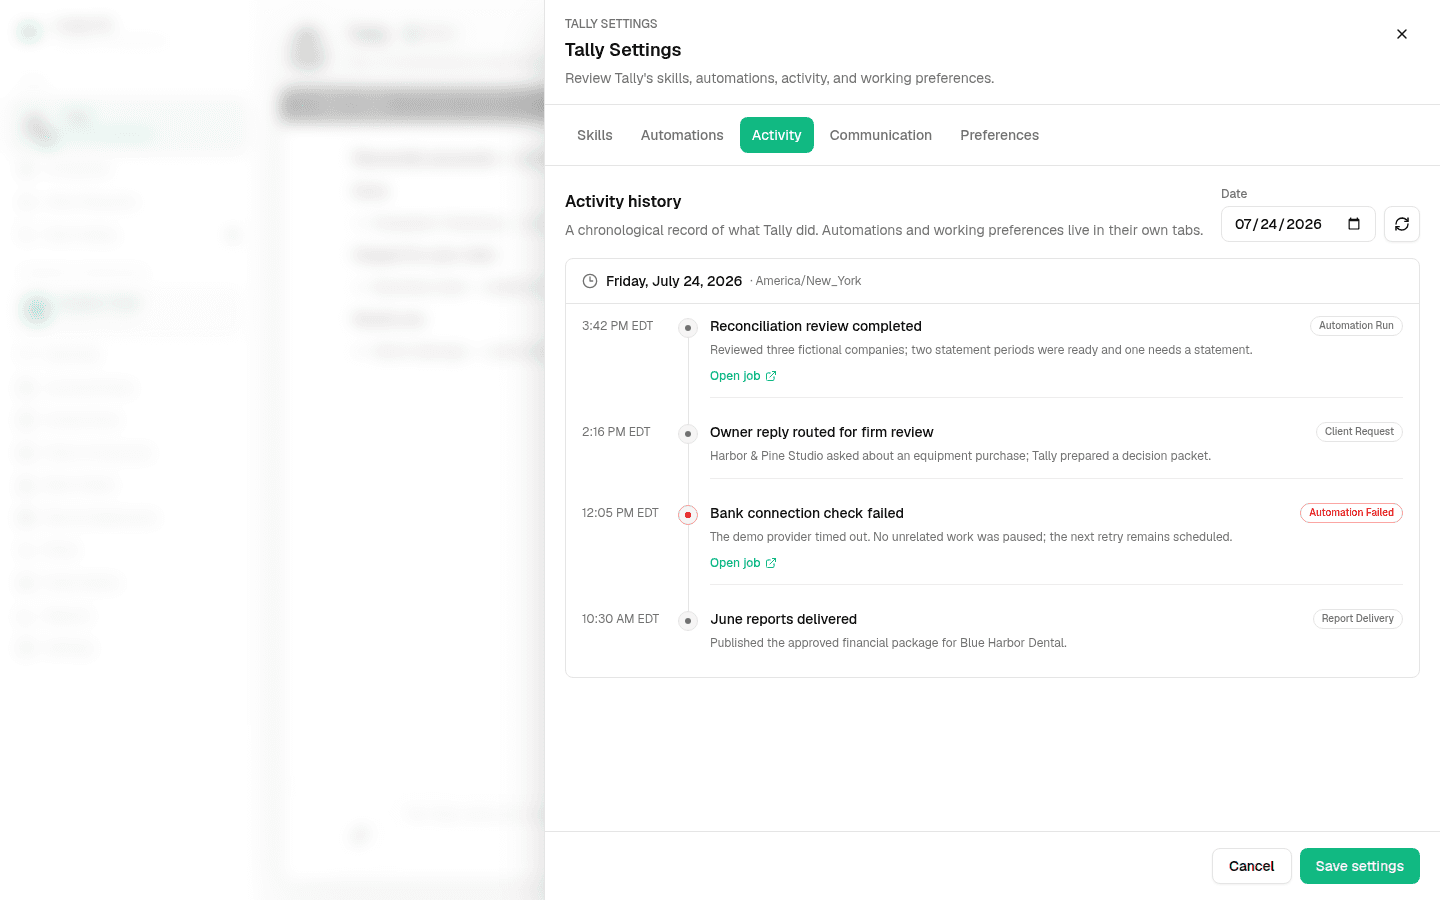Click the Report Delivery badge
The height and width of the screenshot is (900, 1440).
(x=1358, y=619)
